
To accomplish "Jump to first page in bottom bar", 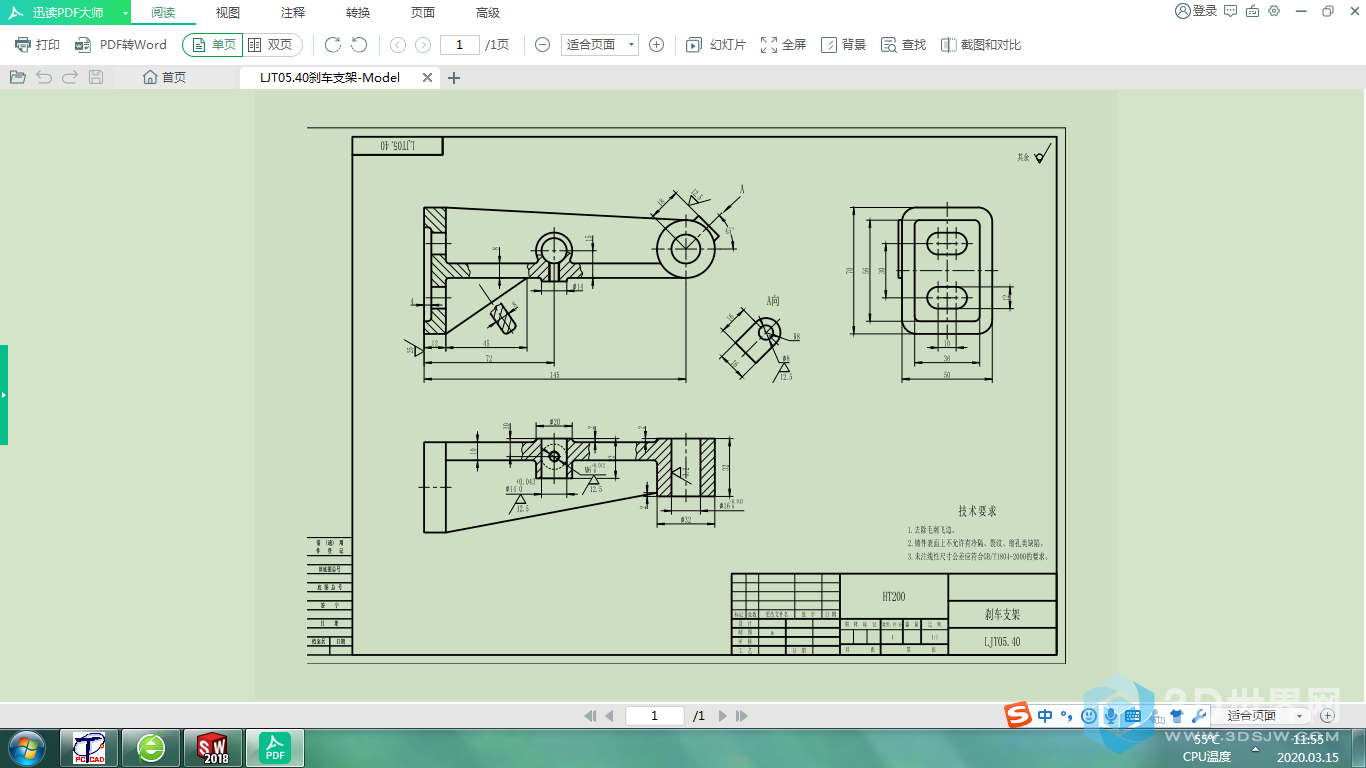I will tap(589, 716).
